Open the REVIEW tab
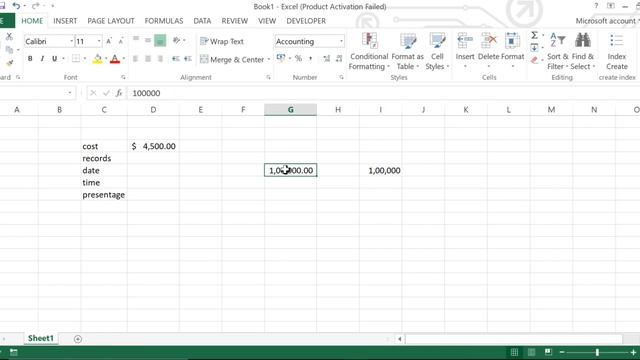Viewport: 640px width, 360px height. click(x=234, y=21)
